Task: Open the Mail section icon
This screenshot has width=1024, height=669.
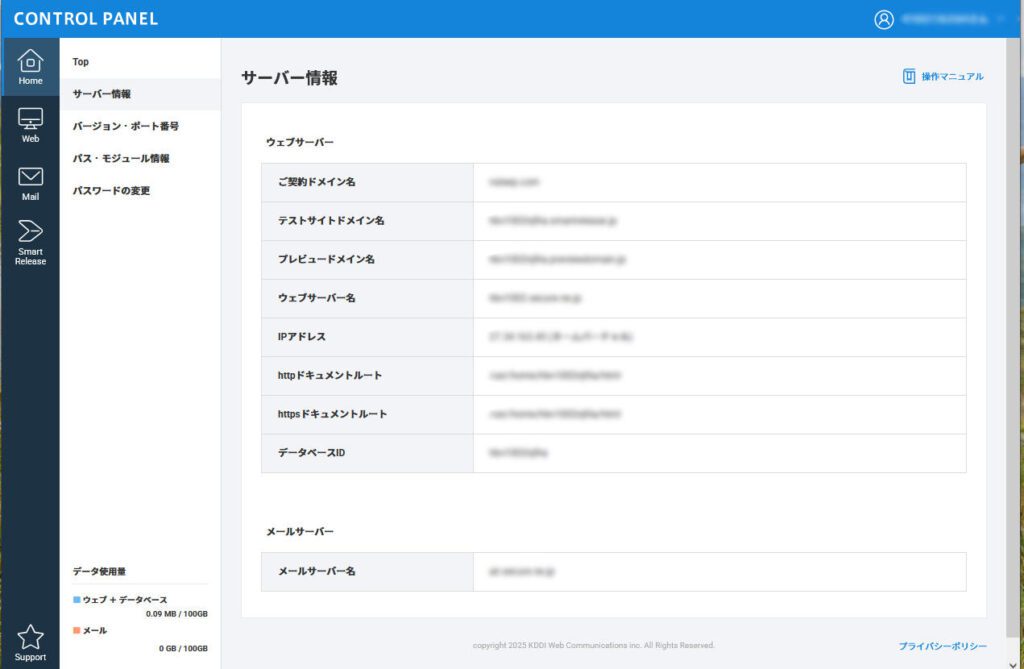Action: [30, 183]
